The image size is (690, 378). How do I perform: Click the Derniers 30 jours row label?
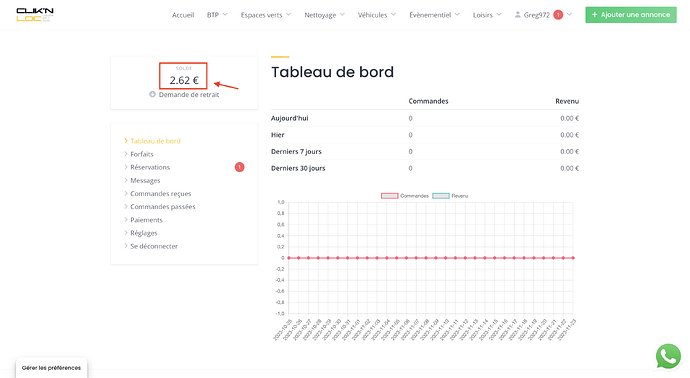[x=298, y=169]
